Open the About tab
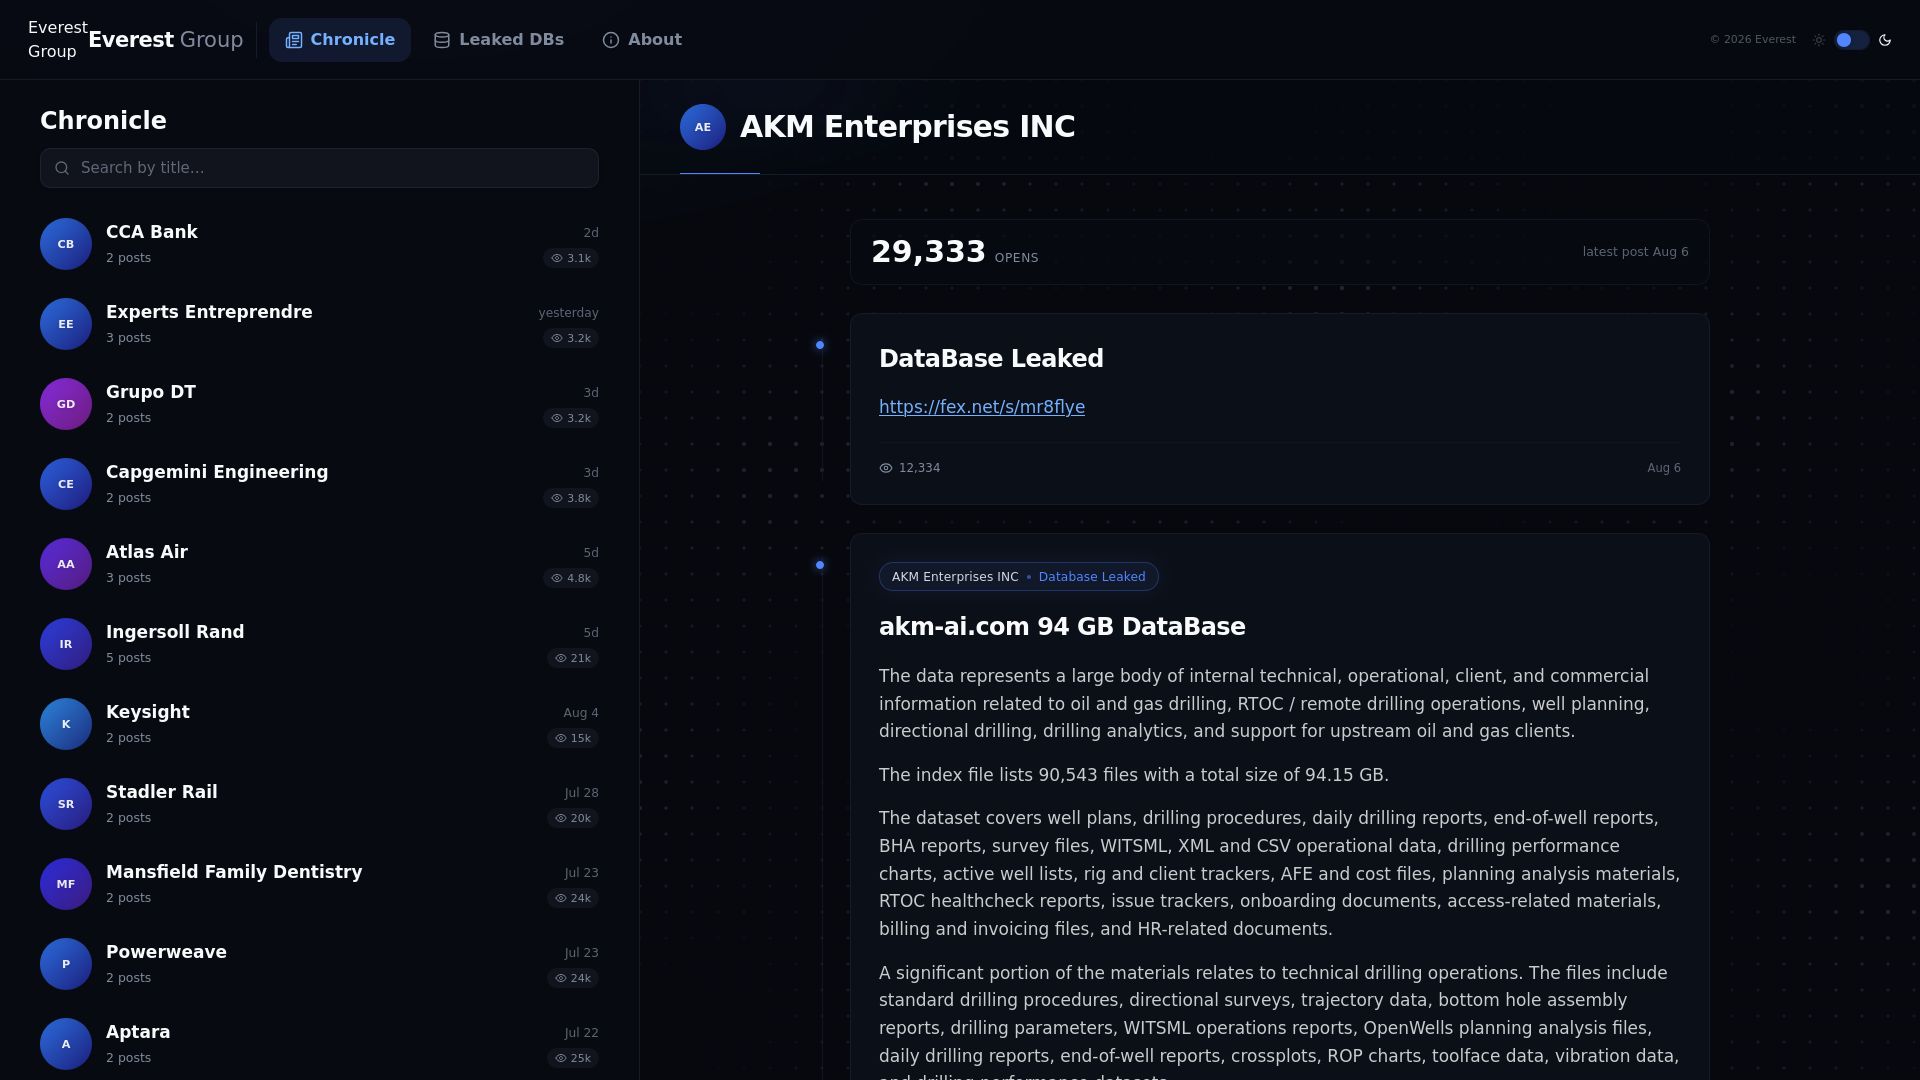This screenshot has height=1080, width=1920. (x=642, y=40)
